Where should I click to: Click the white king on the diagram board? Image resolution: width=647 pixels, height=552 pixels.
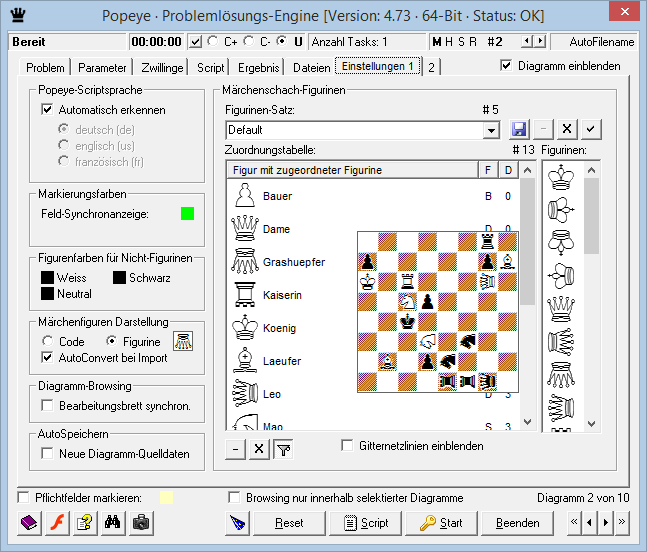coord(367,282)
